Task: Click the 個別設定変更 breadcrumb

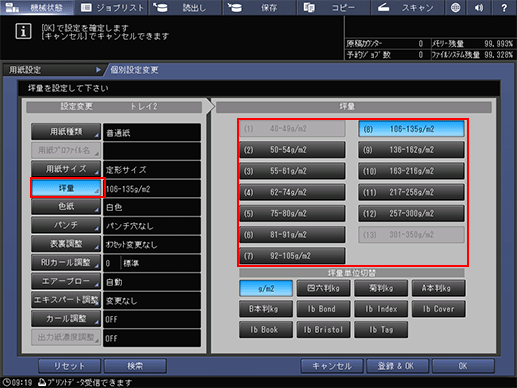Action: tap(134, 70)
